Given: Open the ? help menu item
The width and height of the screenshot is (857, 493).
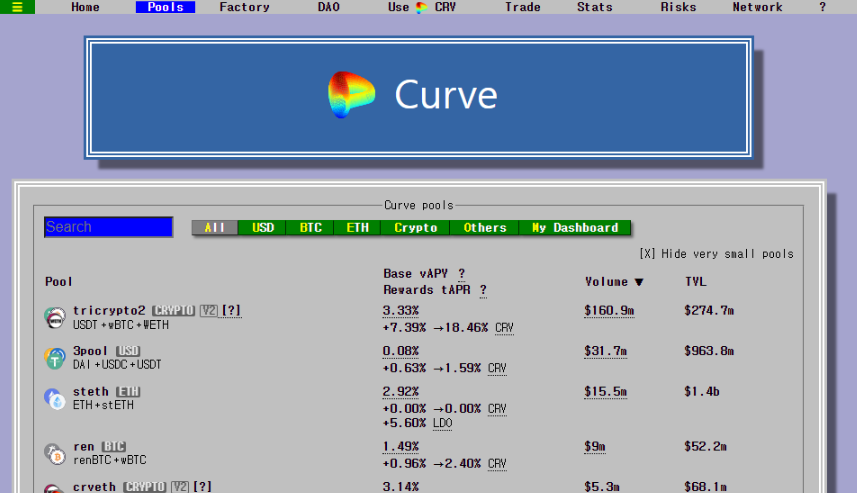Looking at the screenshot, I should (x=823, y=7).
